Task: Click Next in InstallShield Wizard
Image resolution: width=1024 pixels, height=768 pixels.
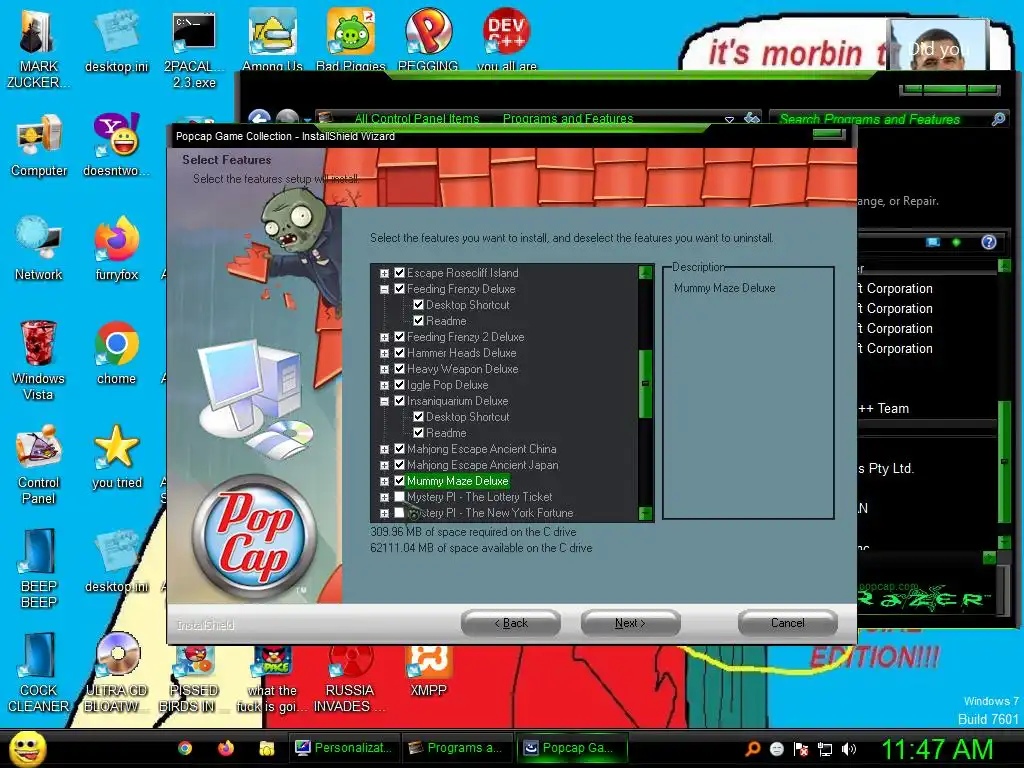Action: tap(630, 624)
